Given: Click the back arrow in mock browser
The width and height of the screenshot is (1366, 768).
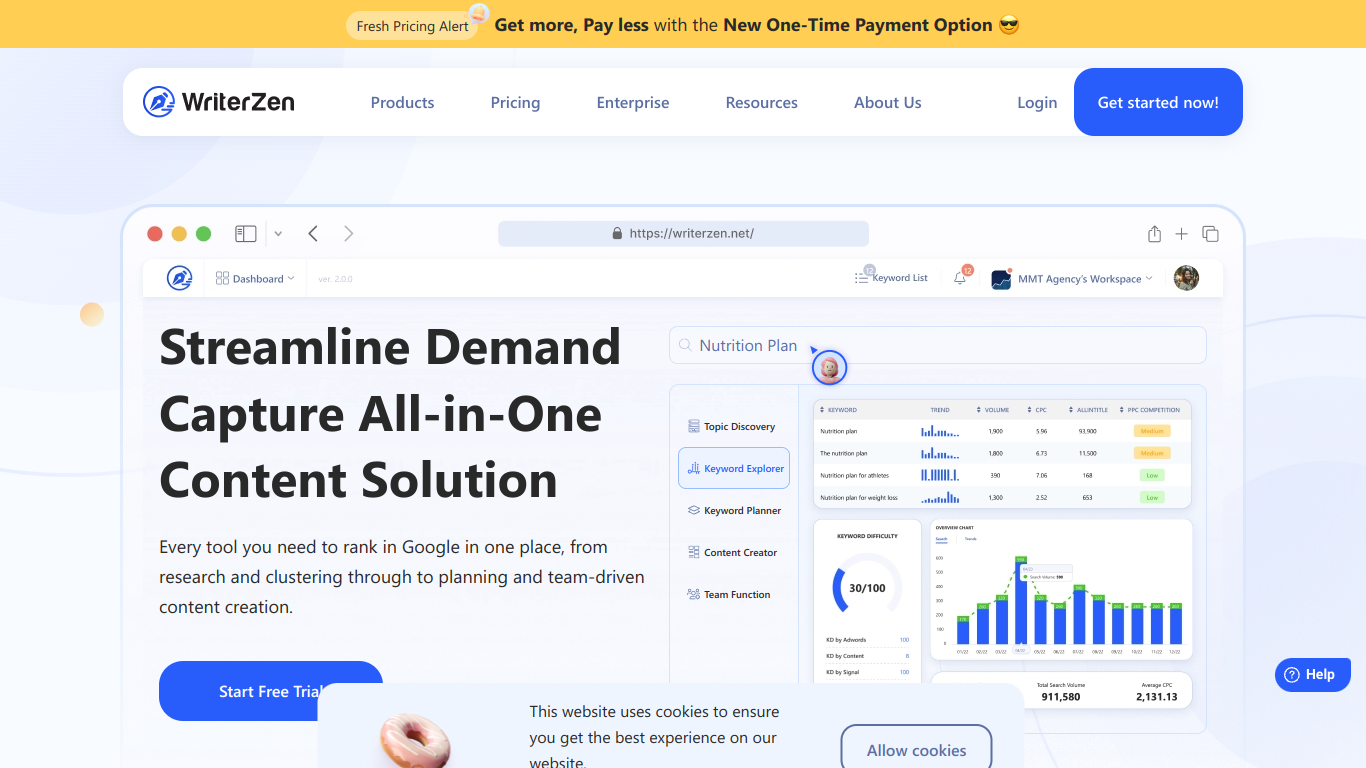Looking at the screenshot, I should point(313,234).
